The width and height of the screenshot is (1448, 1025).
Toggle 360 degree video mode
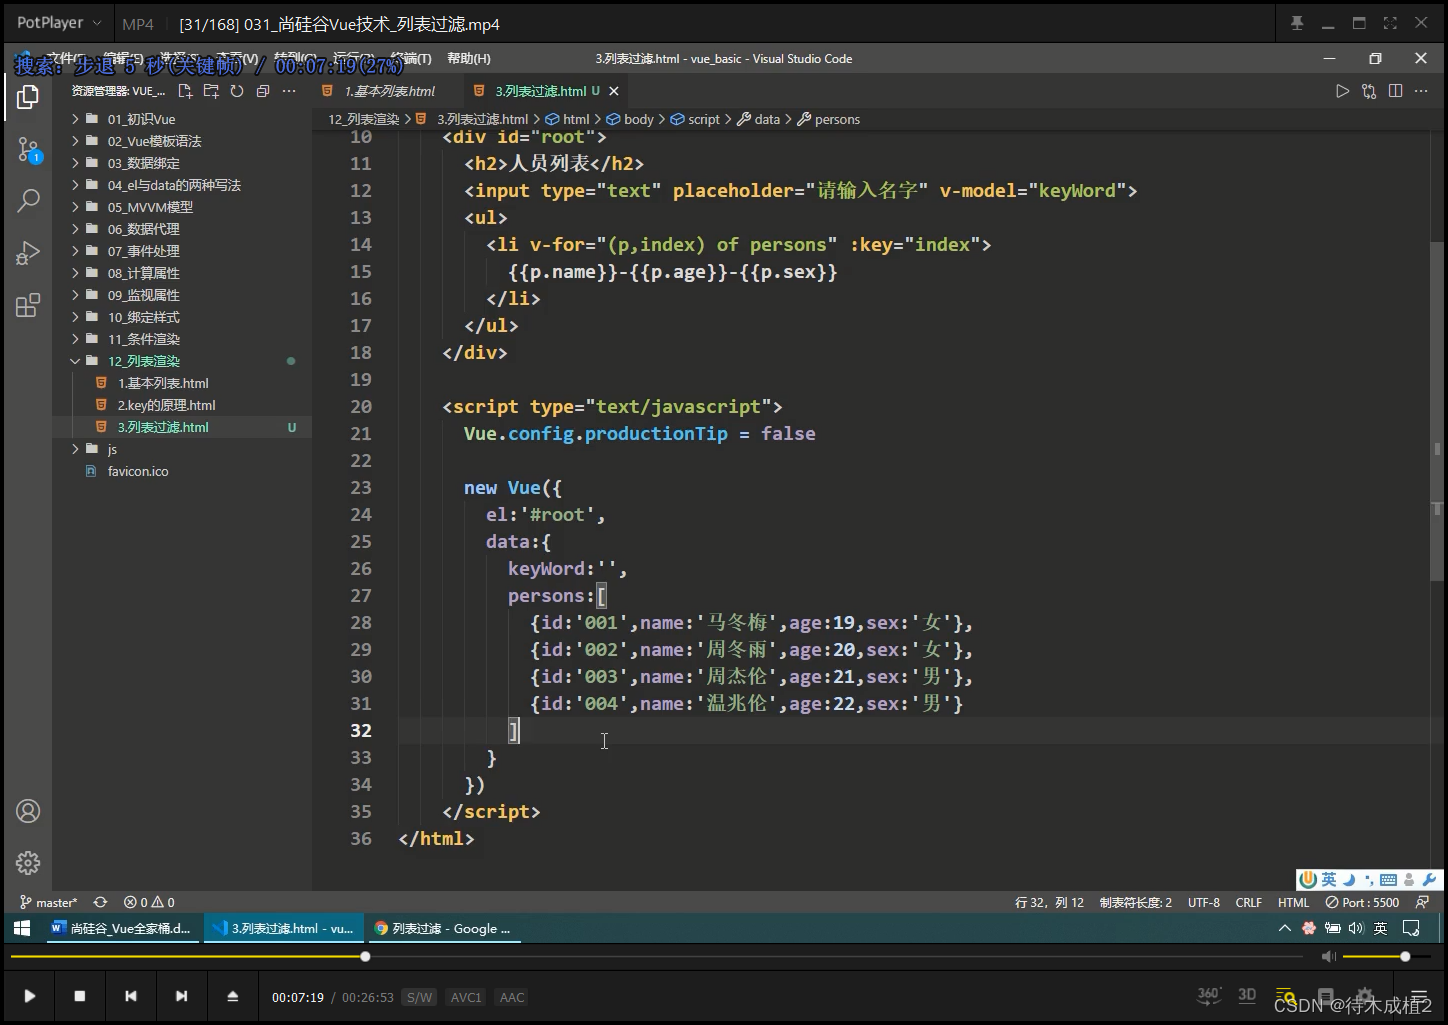tap(1208, 995)
